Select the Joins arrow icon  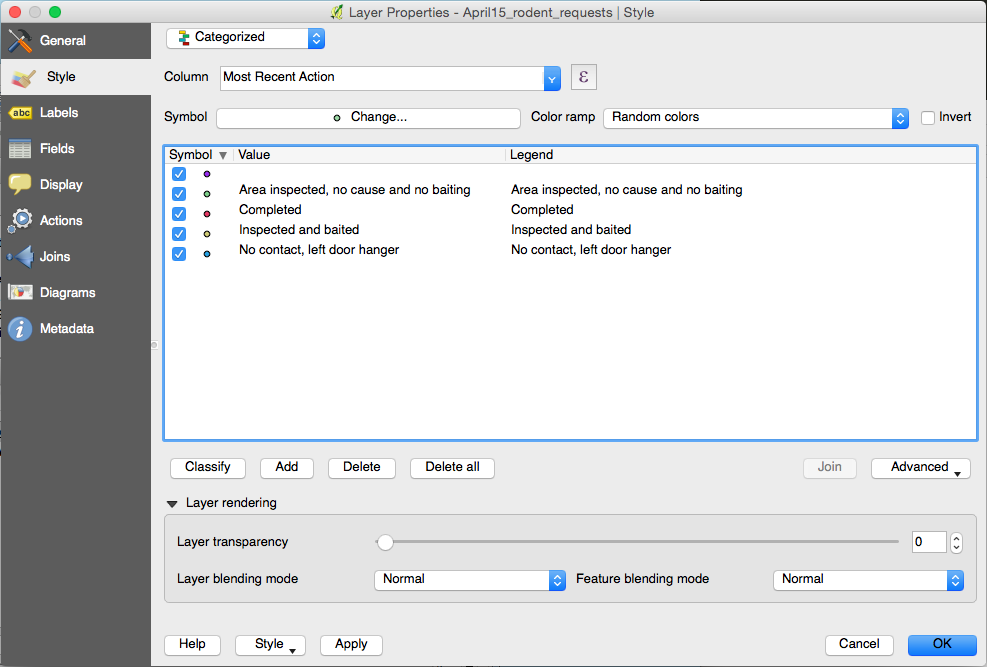(20, 257)
